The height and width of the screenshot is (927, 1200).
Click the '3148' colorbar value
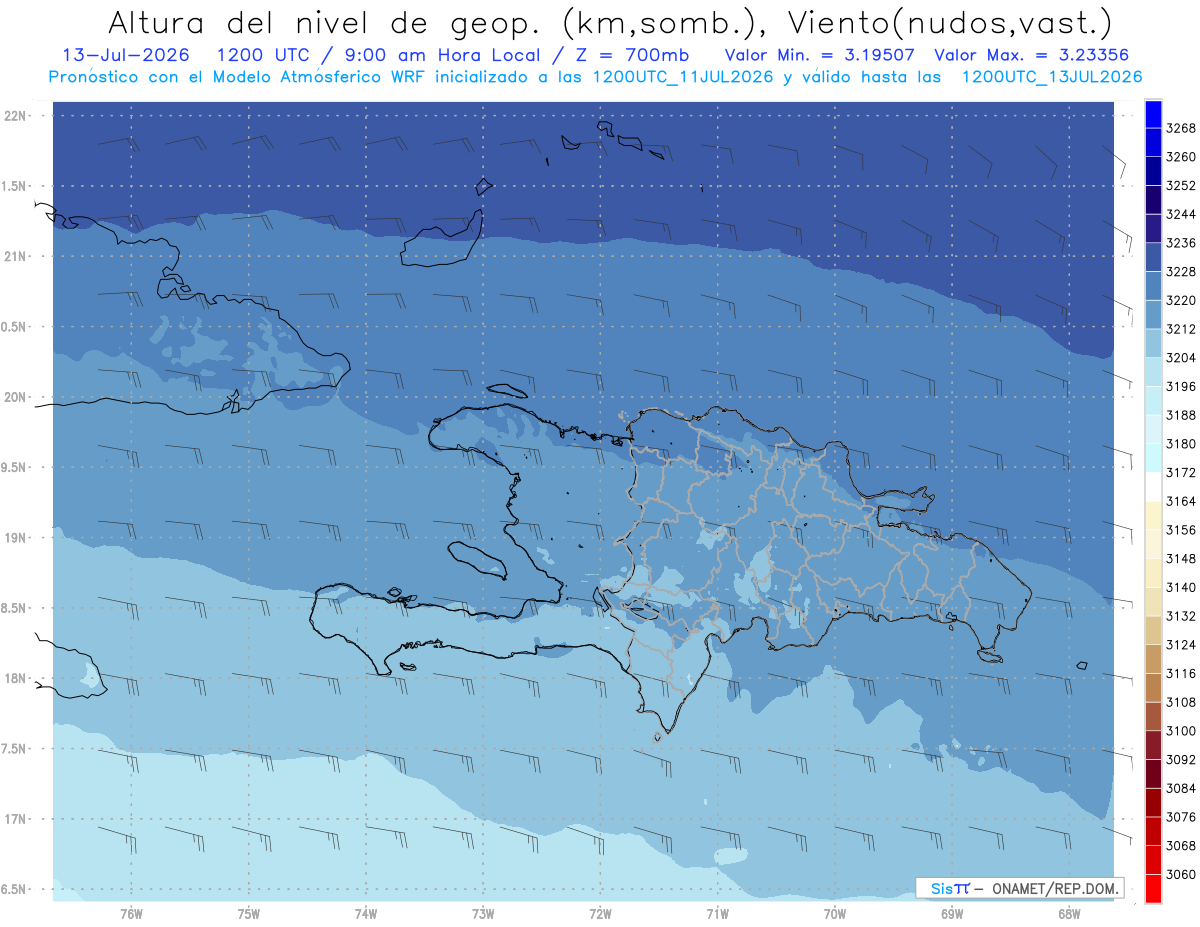pyautogui.click(x=1181, y=559)
